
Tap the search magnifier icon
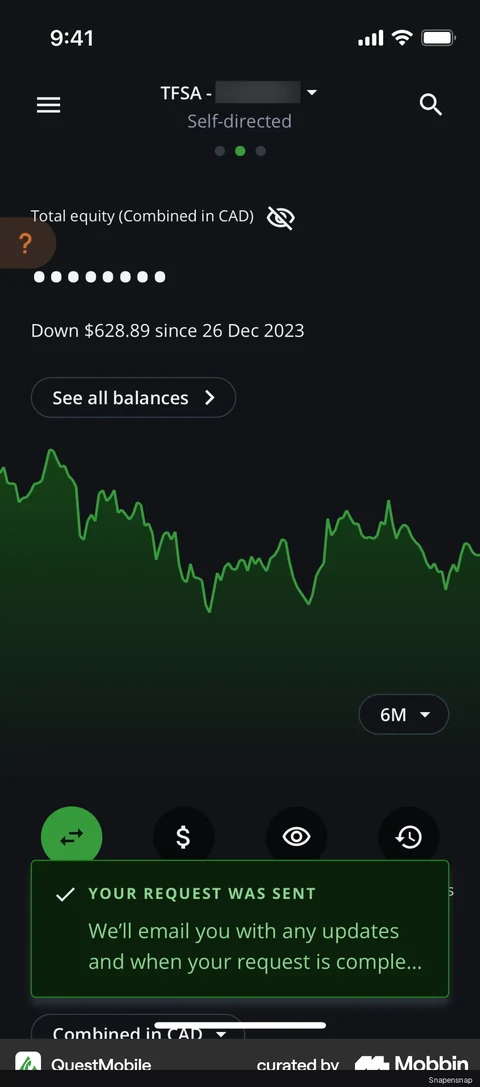coord(431,105)
